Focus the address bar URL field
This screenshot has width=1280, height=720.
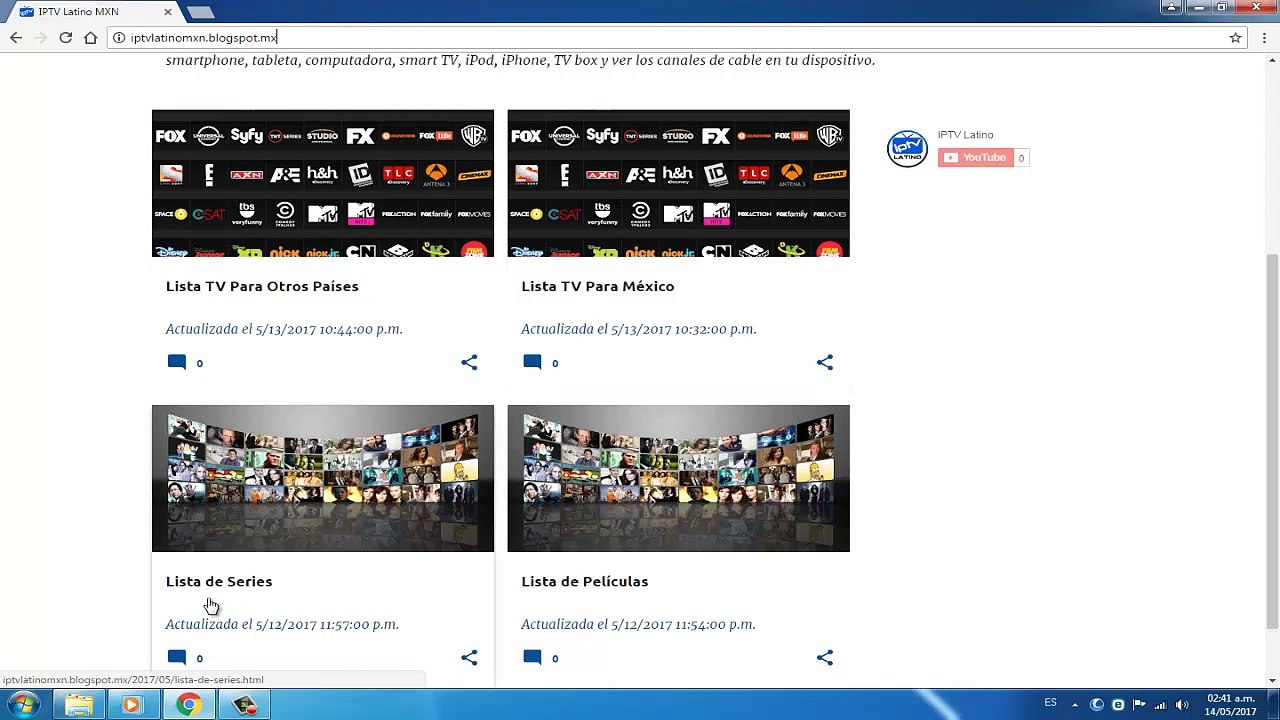pos(670,37)
